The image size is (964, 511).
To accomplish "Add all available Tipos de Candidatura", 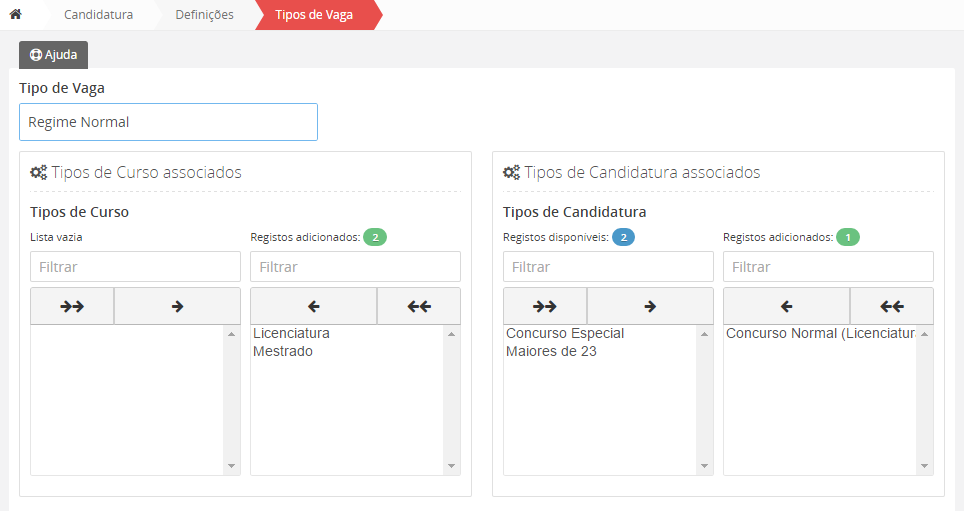I will point(545,307).
